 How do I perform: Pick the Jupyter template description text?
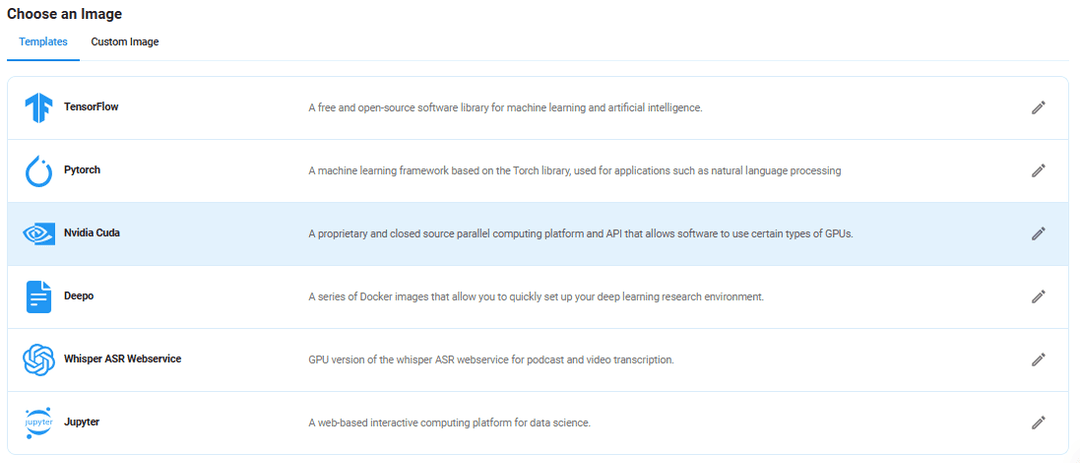(449, 423)
